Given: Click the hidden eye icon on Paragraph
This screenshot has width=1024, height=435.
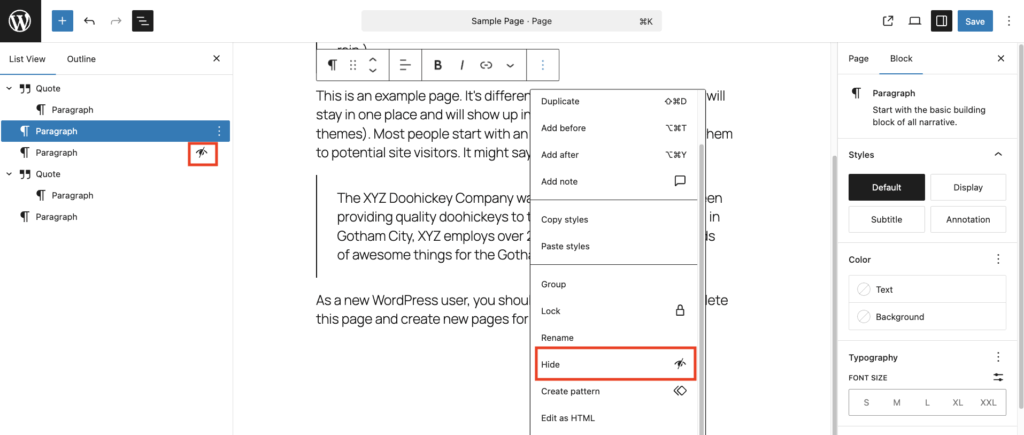Looking at the screenshot, I should point(203,153).
